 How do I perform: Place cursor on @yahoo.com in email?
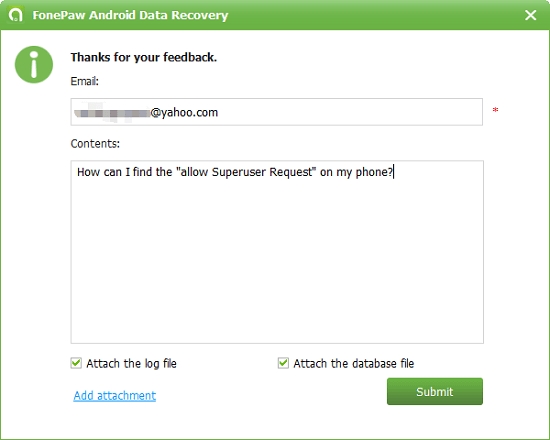tap(184, 113)
